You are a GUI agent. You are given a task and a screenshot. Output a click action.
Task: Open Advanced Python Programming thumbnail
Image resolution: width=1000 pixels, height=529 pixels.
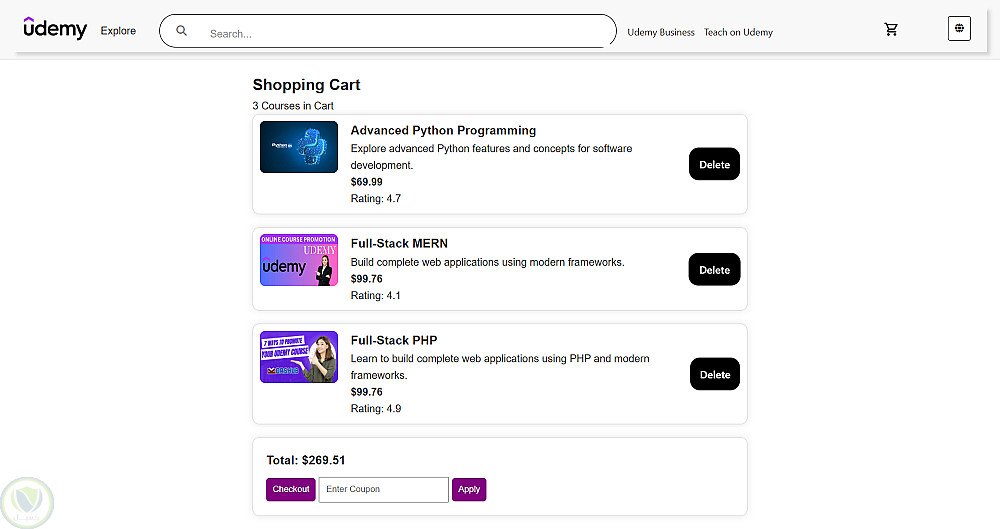click(x=298, y=147)
